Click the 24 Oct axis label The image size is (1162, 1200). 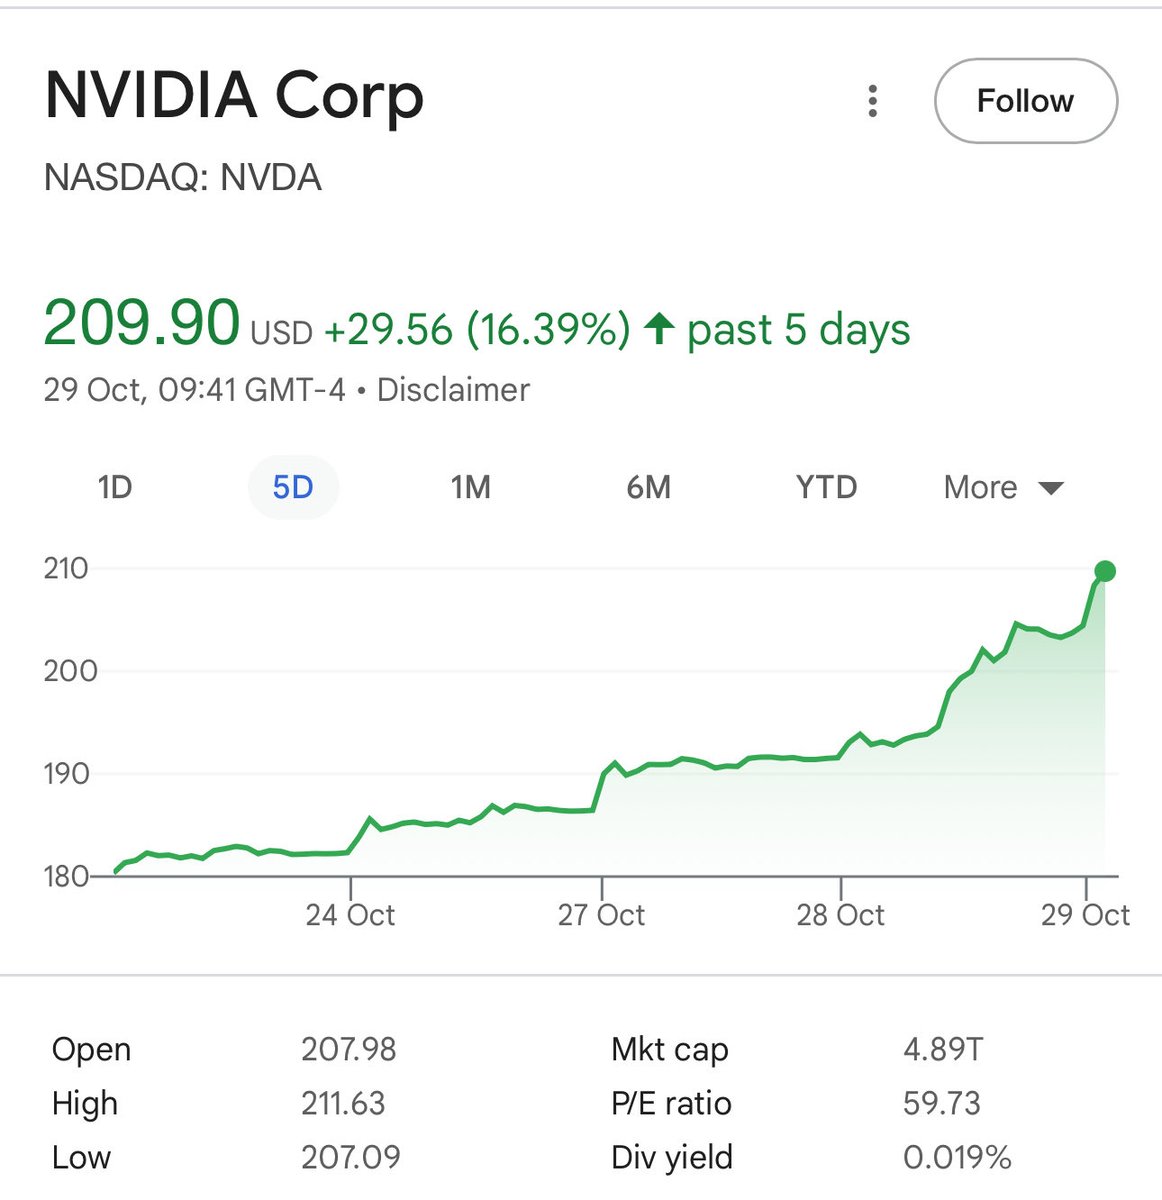click(350, 914)
